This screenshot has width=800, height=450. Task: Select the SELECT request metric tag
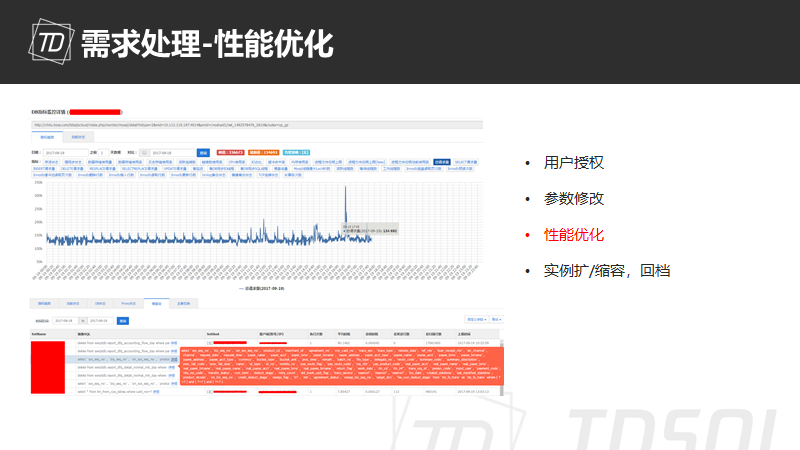[x=466, y=162]
